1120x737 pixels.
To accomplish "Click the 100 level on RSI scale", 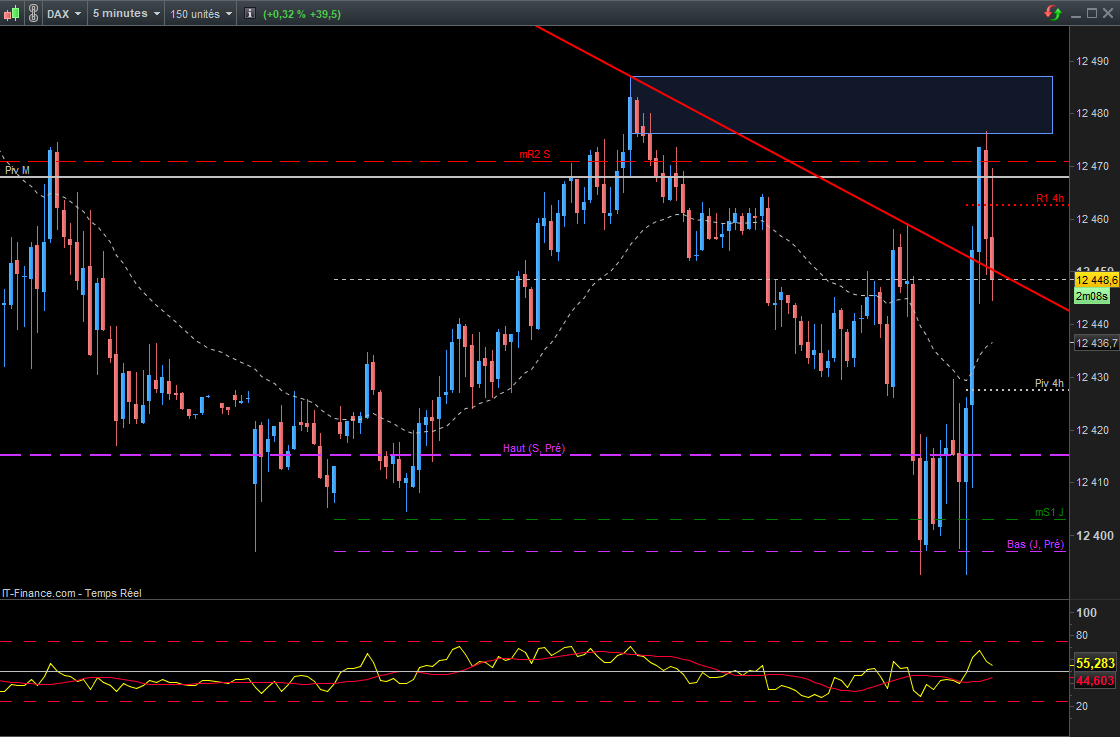I will pyautogui.click(x=1086, y=613).
